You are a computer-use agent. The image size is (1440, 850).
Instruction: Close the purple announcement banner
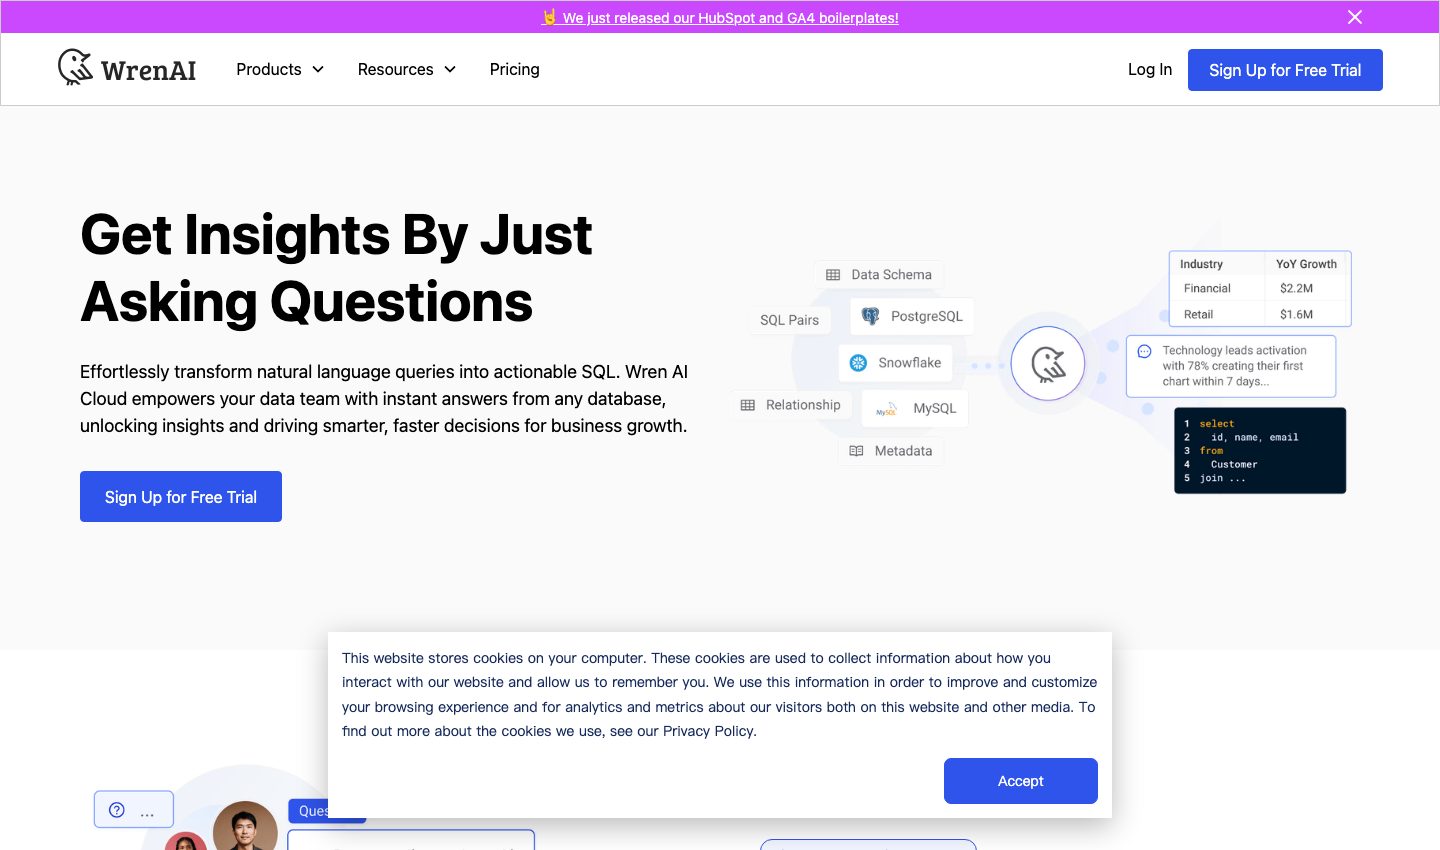pyautogui.click(x=1355, y=17)
